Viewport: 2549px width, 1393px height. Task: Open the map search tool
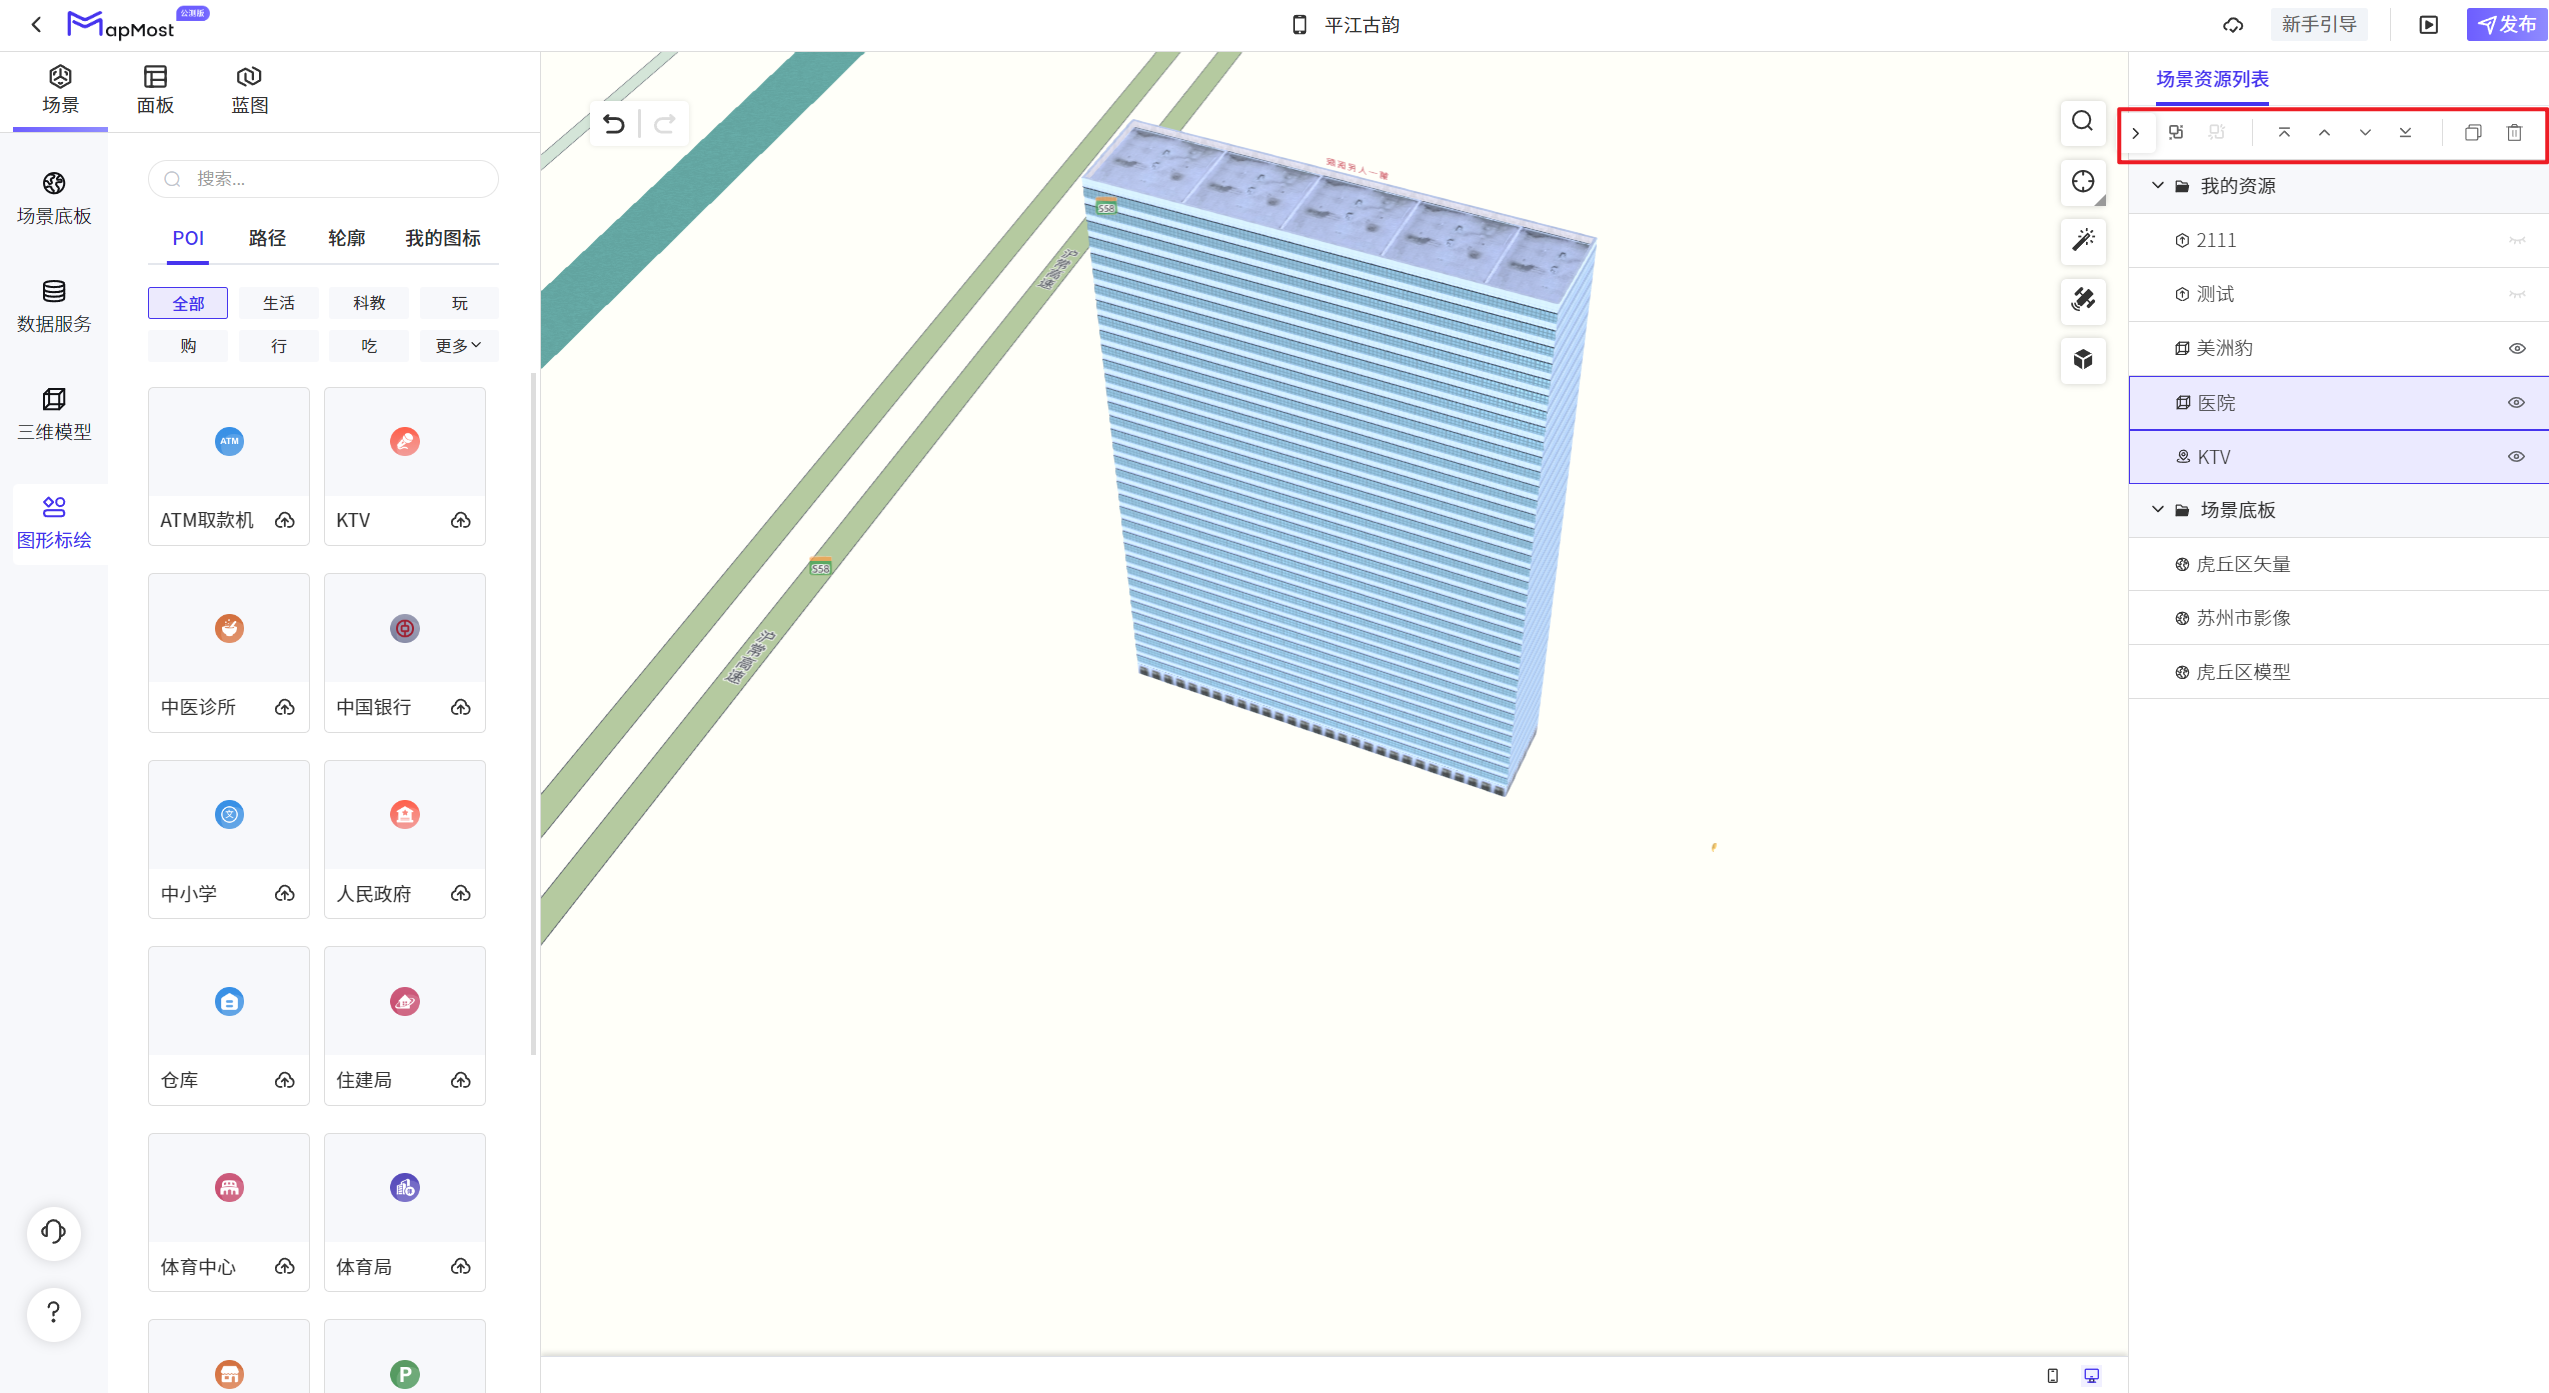pyautogui.click(x=2083, y=122)
